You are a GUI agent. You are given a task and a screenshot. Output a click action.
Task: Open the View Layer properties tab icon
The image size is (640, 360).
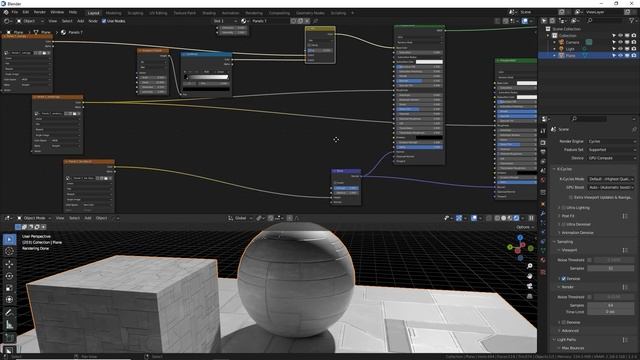543,162
